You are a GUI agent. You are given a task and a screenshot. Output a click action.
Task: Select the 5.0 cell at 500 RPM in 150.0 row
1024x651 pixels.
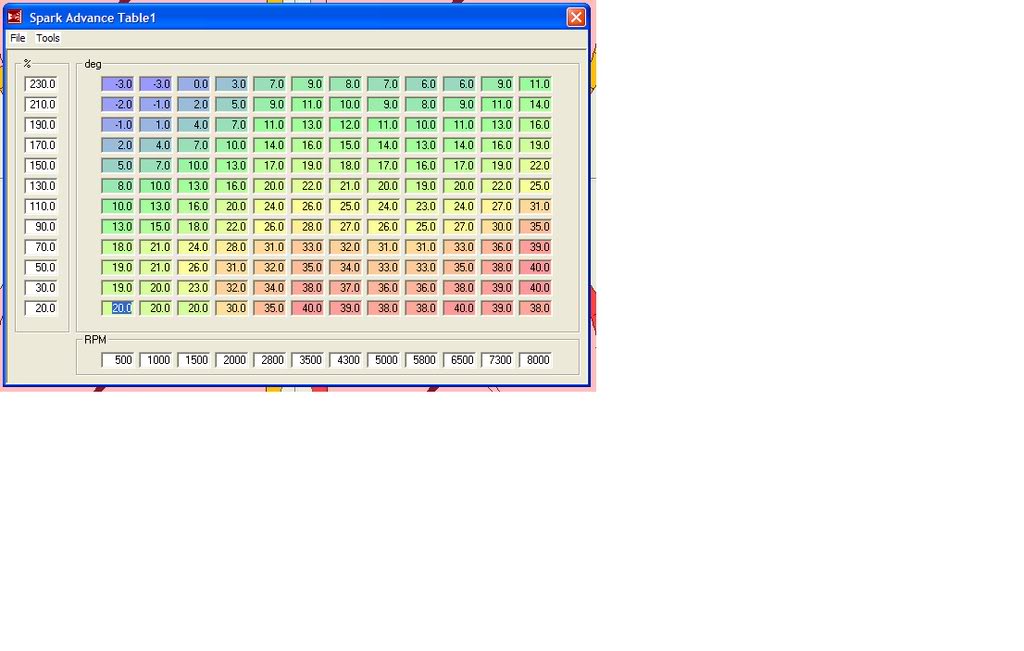117,165
